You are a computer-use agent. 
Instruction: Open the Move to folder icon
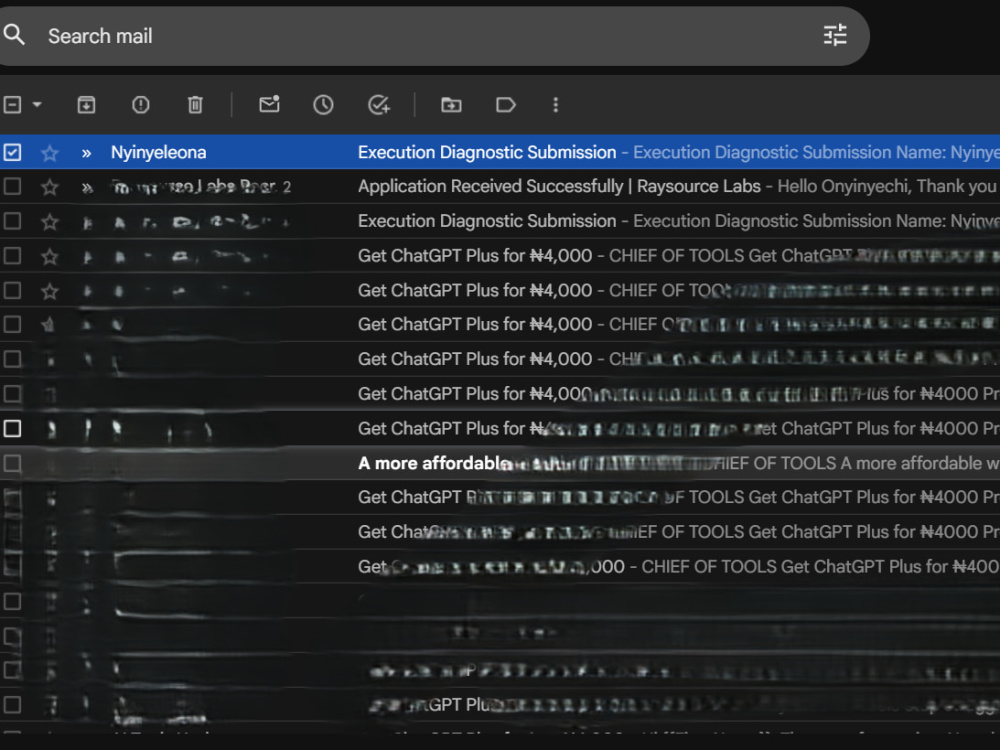click(452, 105)
